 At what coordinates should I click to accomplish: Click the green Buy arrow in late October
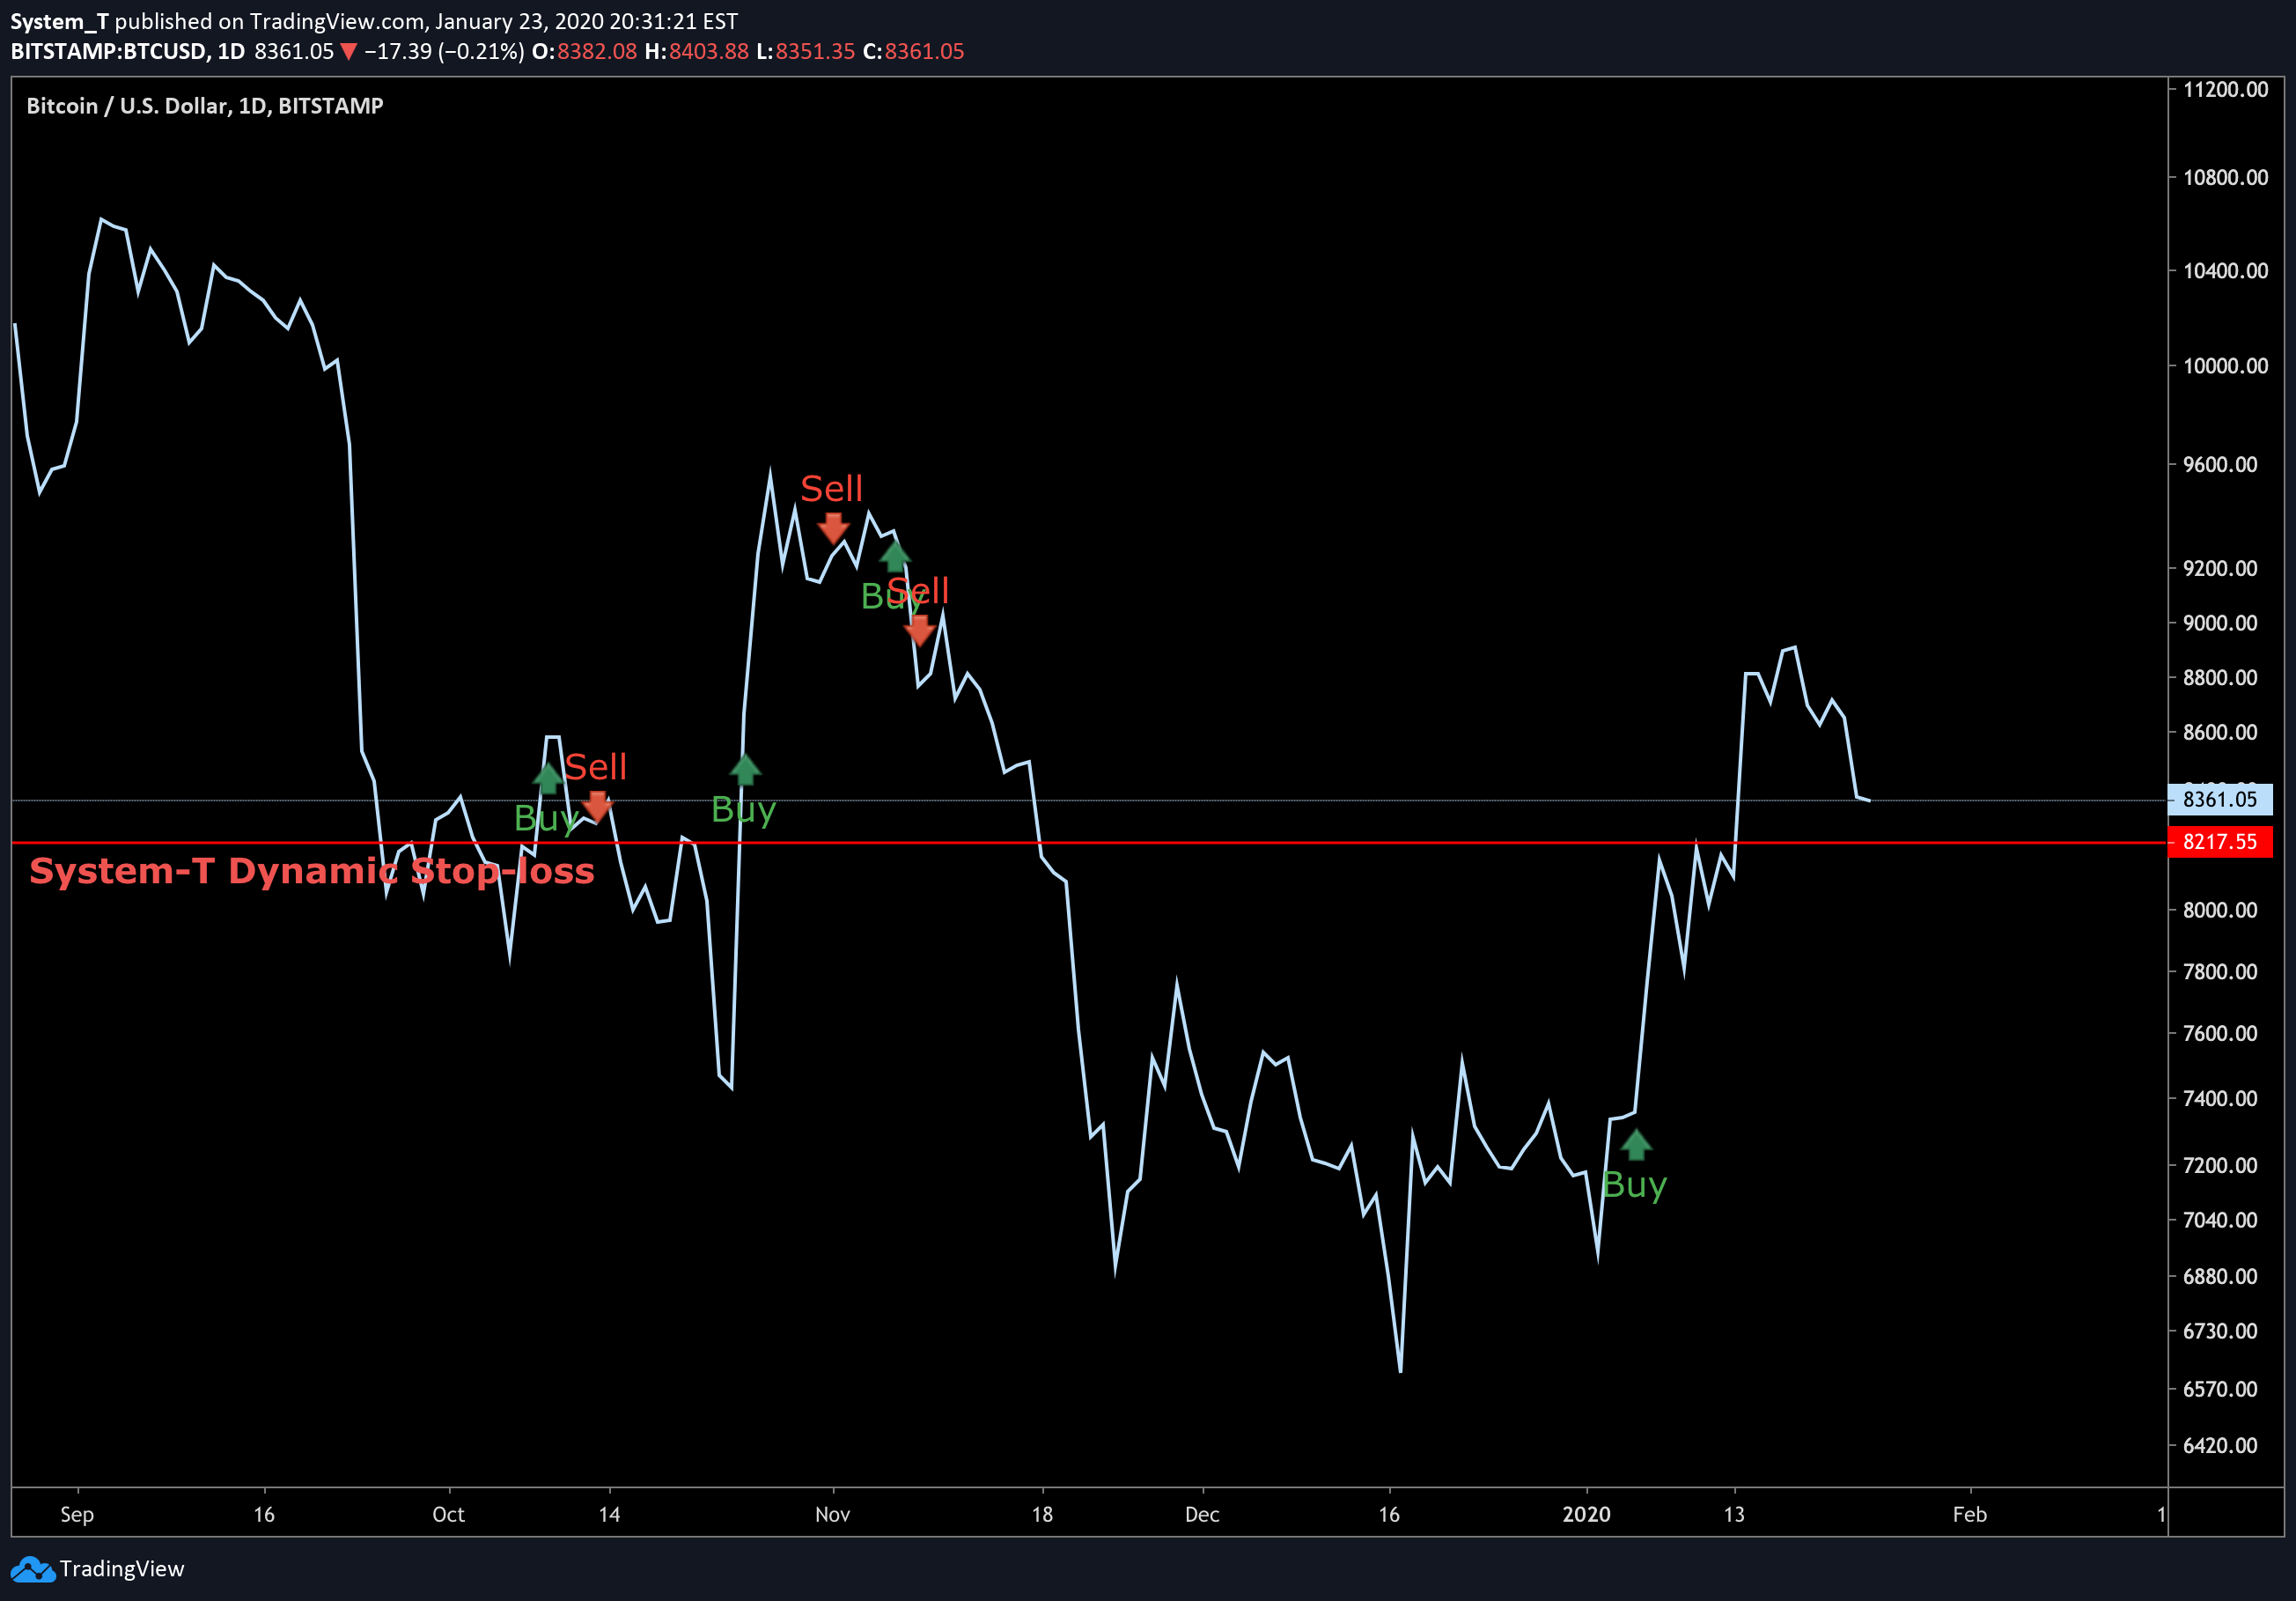(744, 769)
